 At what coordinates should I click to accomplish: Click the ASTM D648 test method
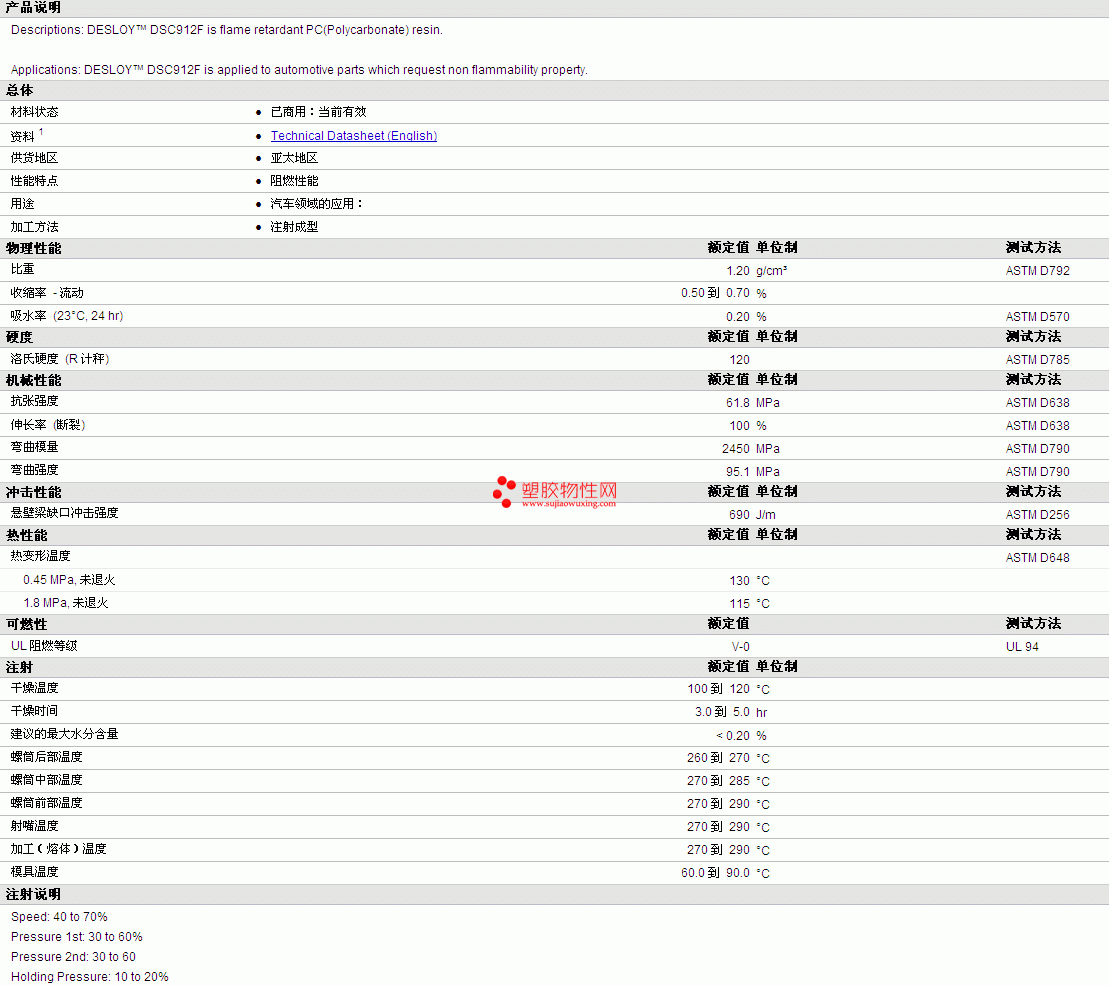[x=1038, y=558]
